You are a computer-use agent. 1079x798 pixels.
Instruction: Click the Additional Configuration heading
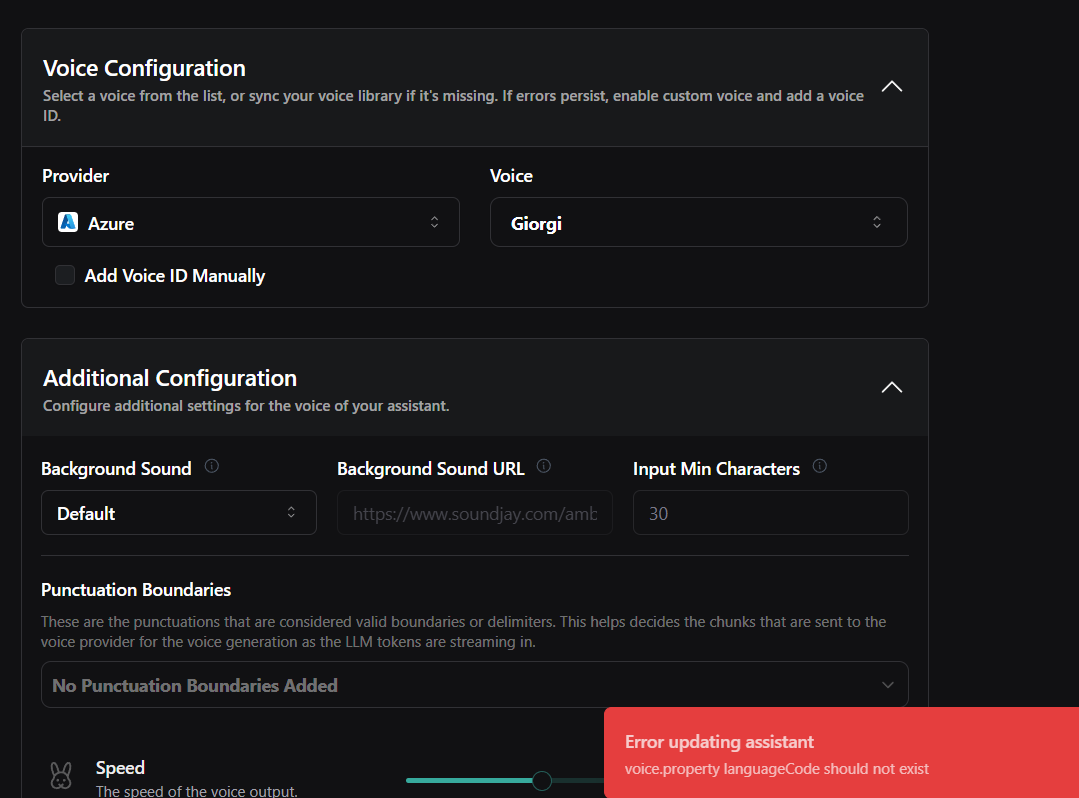coord(170,378)
